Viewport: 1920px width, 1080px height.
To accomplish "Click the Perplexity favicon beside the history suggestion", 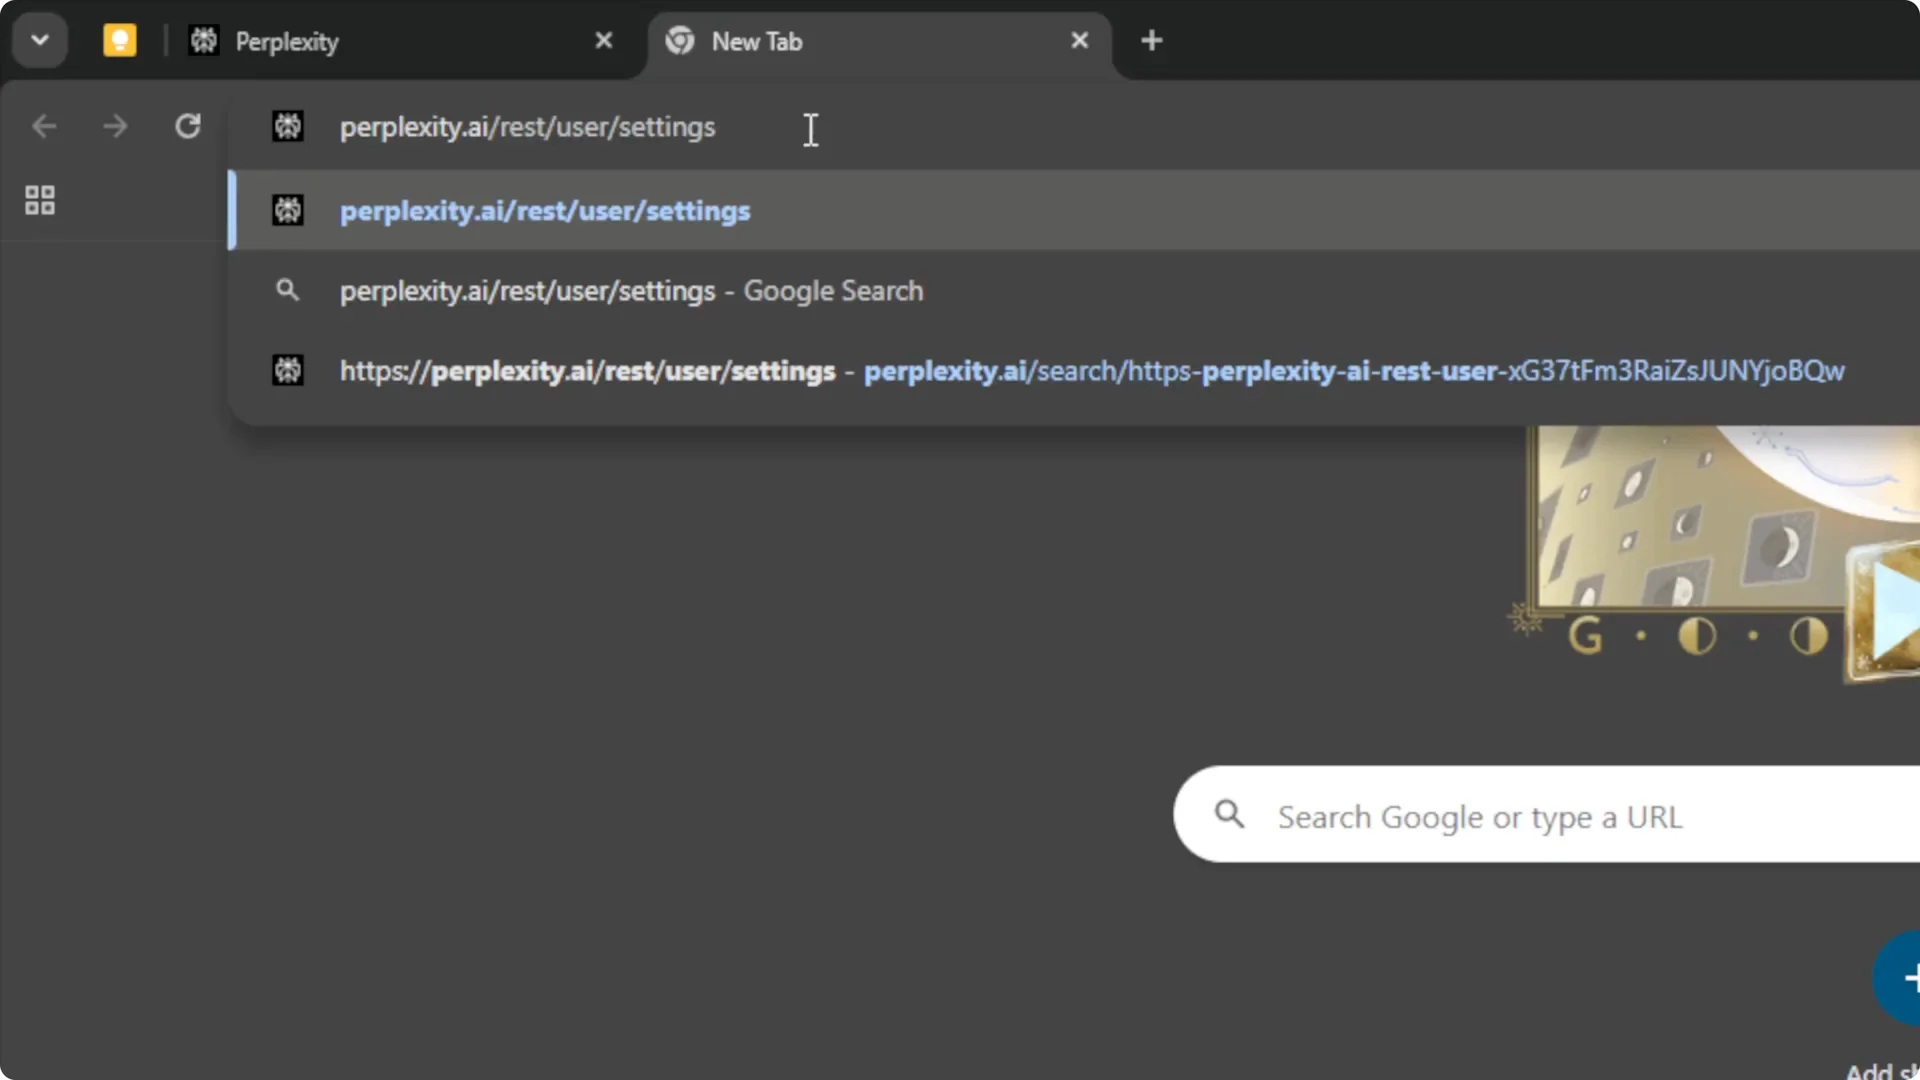I will pos(288,210).
